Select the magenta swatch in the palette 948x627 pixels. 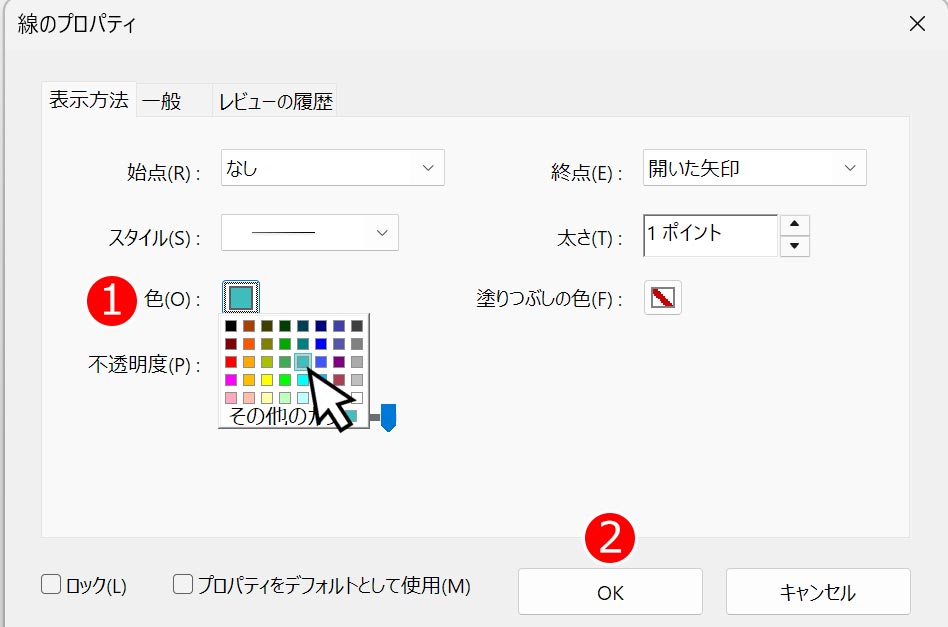[x=229, y=379]
